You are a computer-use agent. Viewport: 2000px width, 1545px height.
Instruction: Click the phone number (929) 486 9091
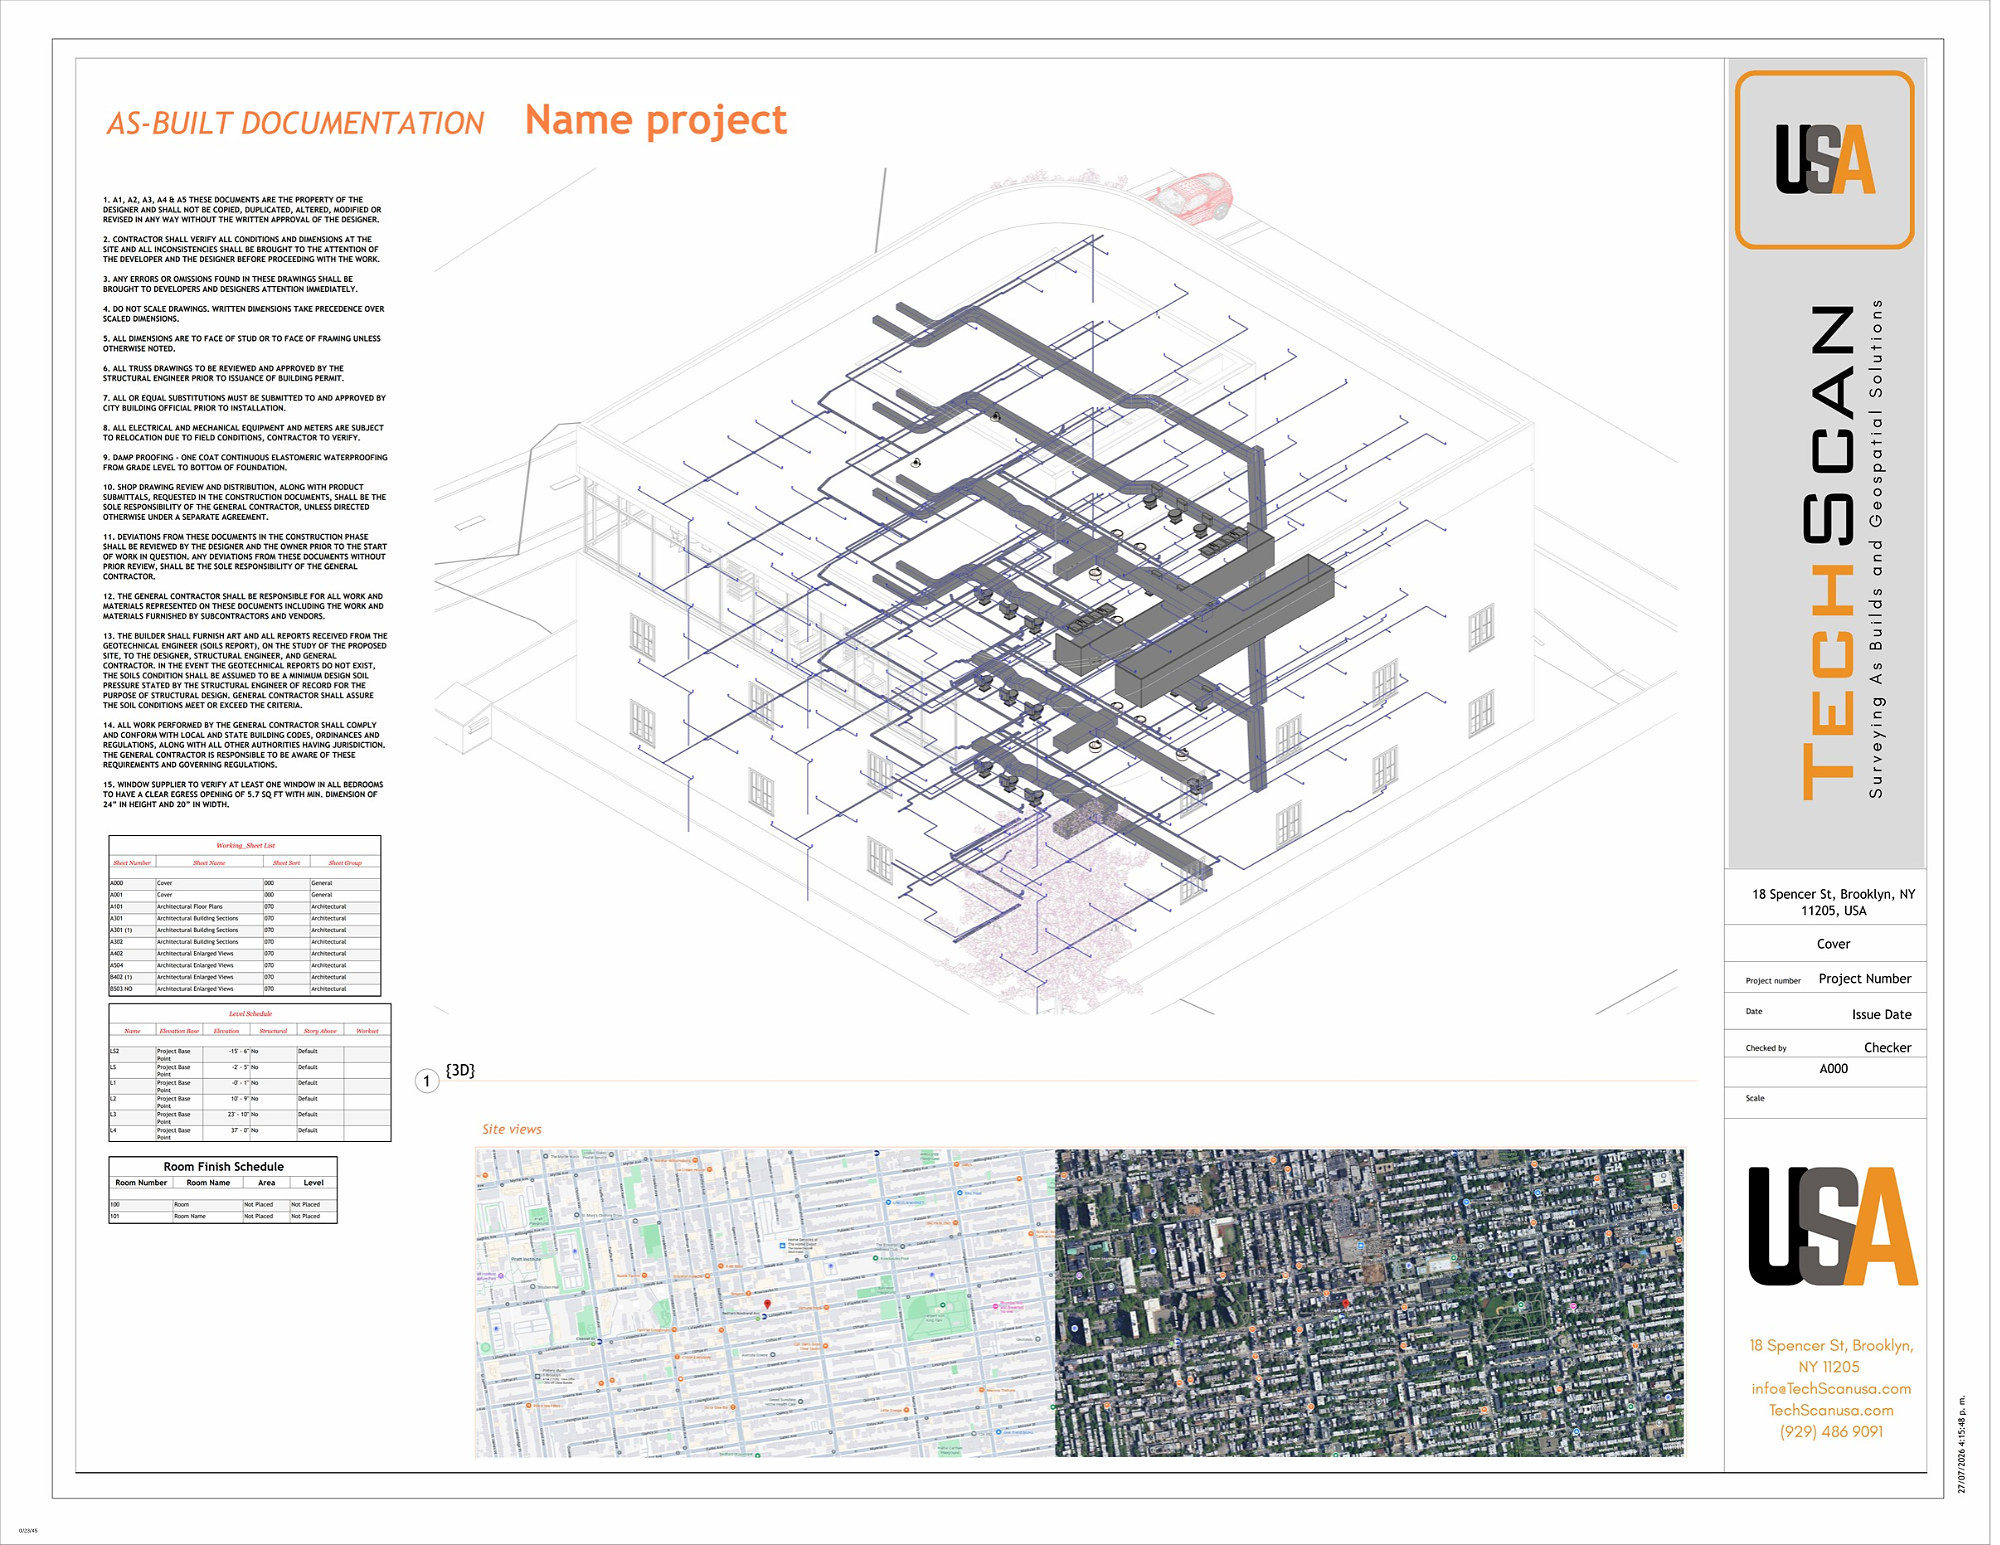(x=1830, y=1432)
